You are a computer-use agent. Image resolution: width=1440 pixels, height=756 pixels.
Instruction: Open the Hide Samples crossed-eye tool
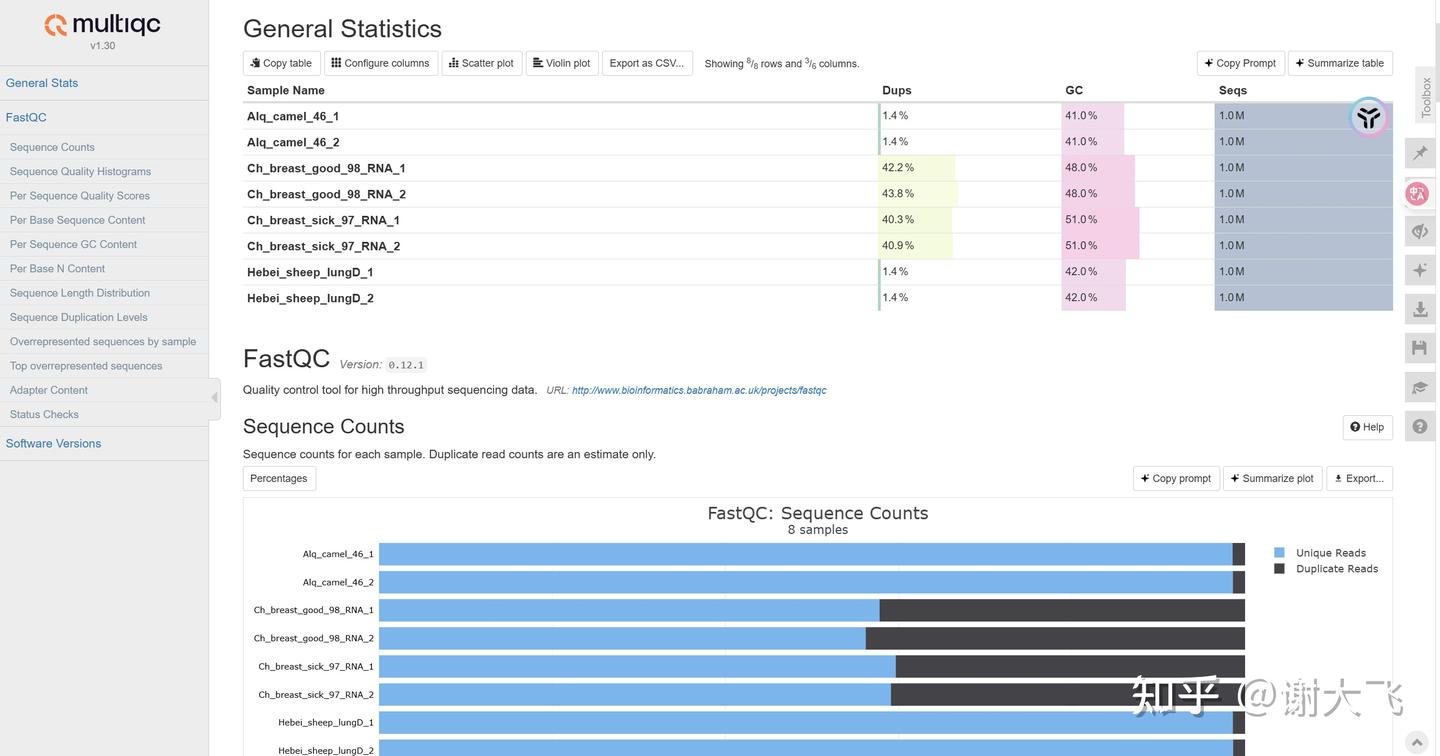click(x=1420, y=231)
